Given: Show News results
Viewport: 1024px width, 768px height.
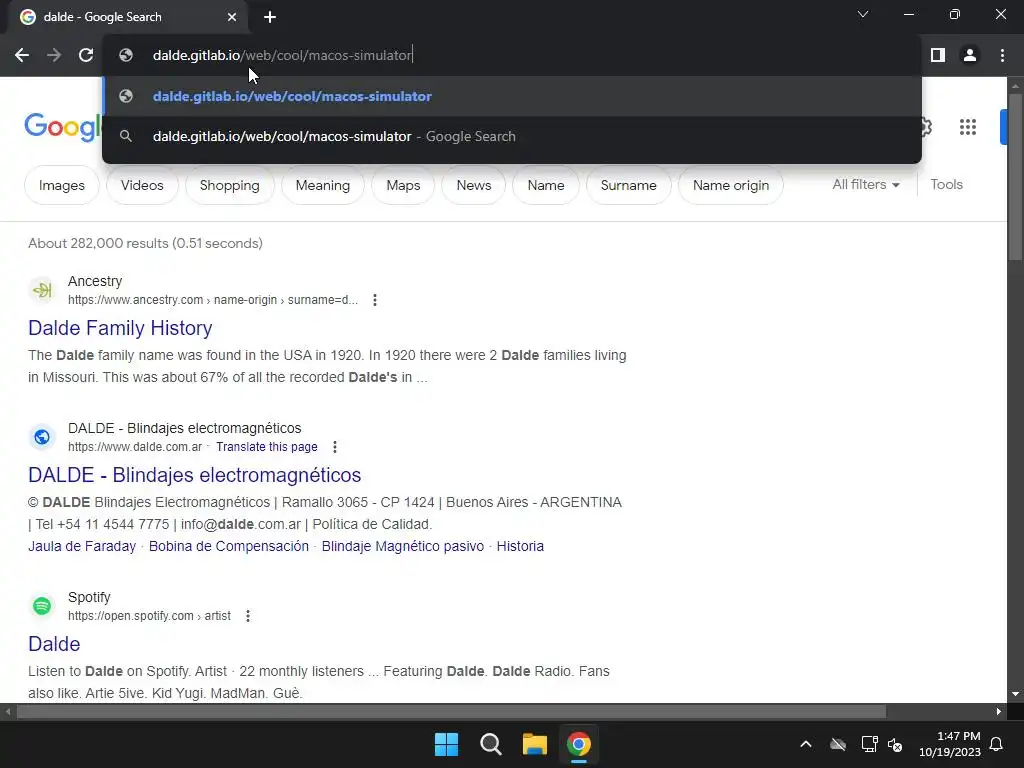Looking at the screenshot, I should click(x=473, y=185).
